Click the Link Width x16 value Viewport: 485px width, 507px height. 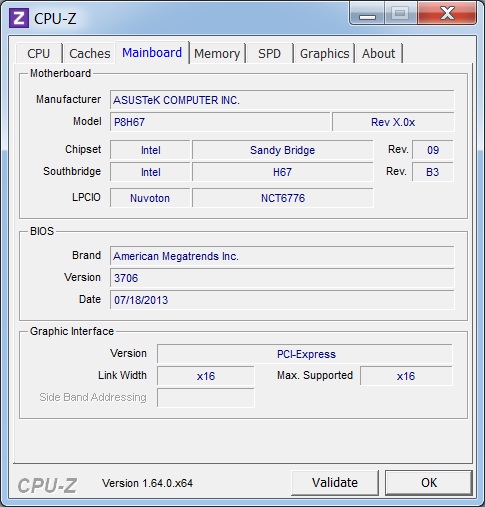(x=206, y=376)
